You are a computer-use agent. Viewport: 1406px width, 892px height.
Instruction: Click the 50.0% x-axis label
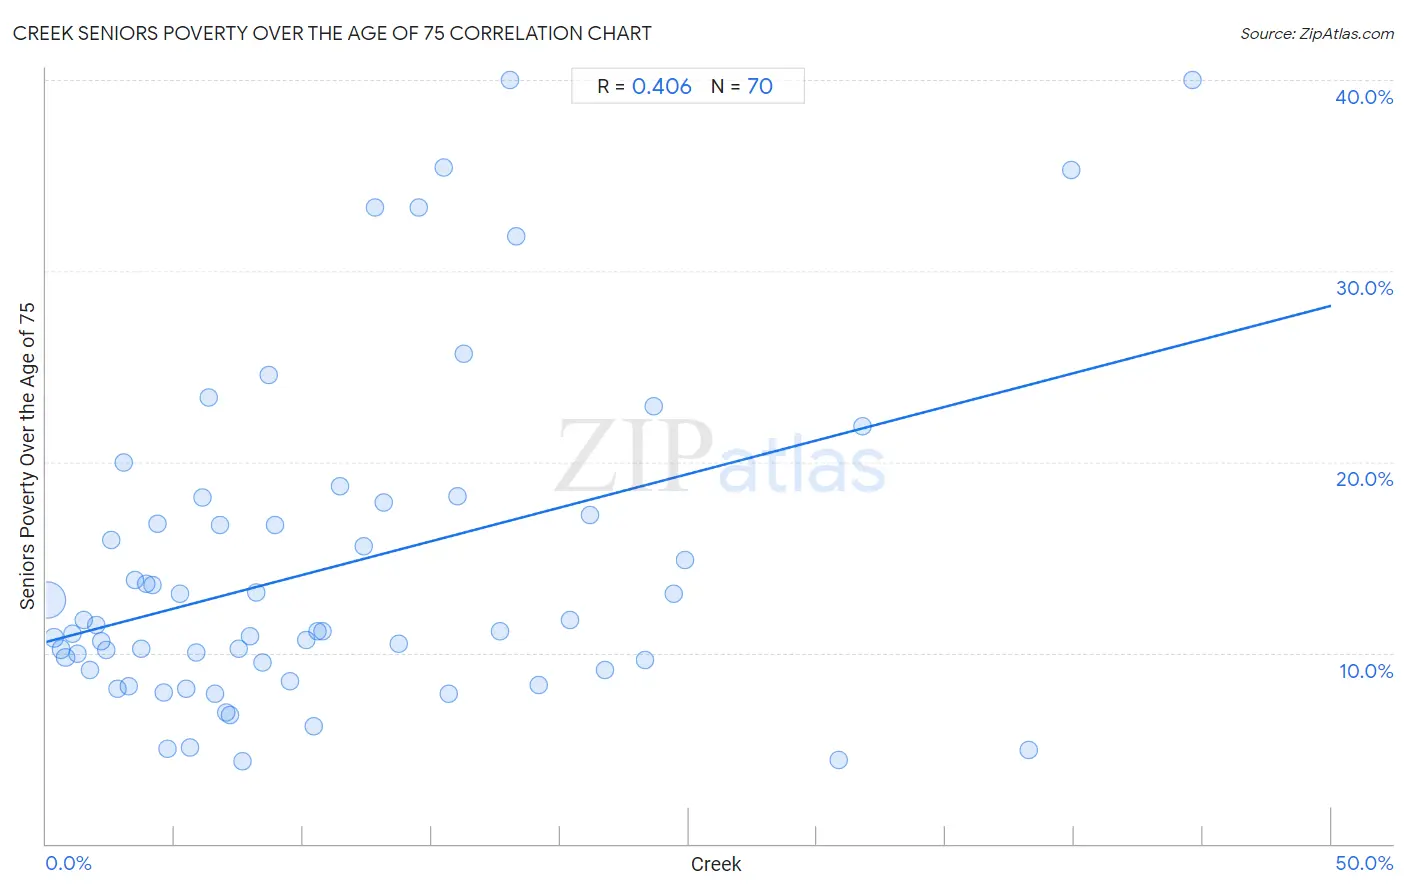coord(1364,863)
